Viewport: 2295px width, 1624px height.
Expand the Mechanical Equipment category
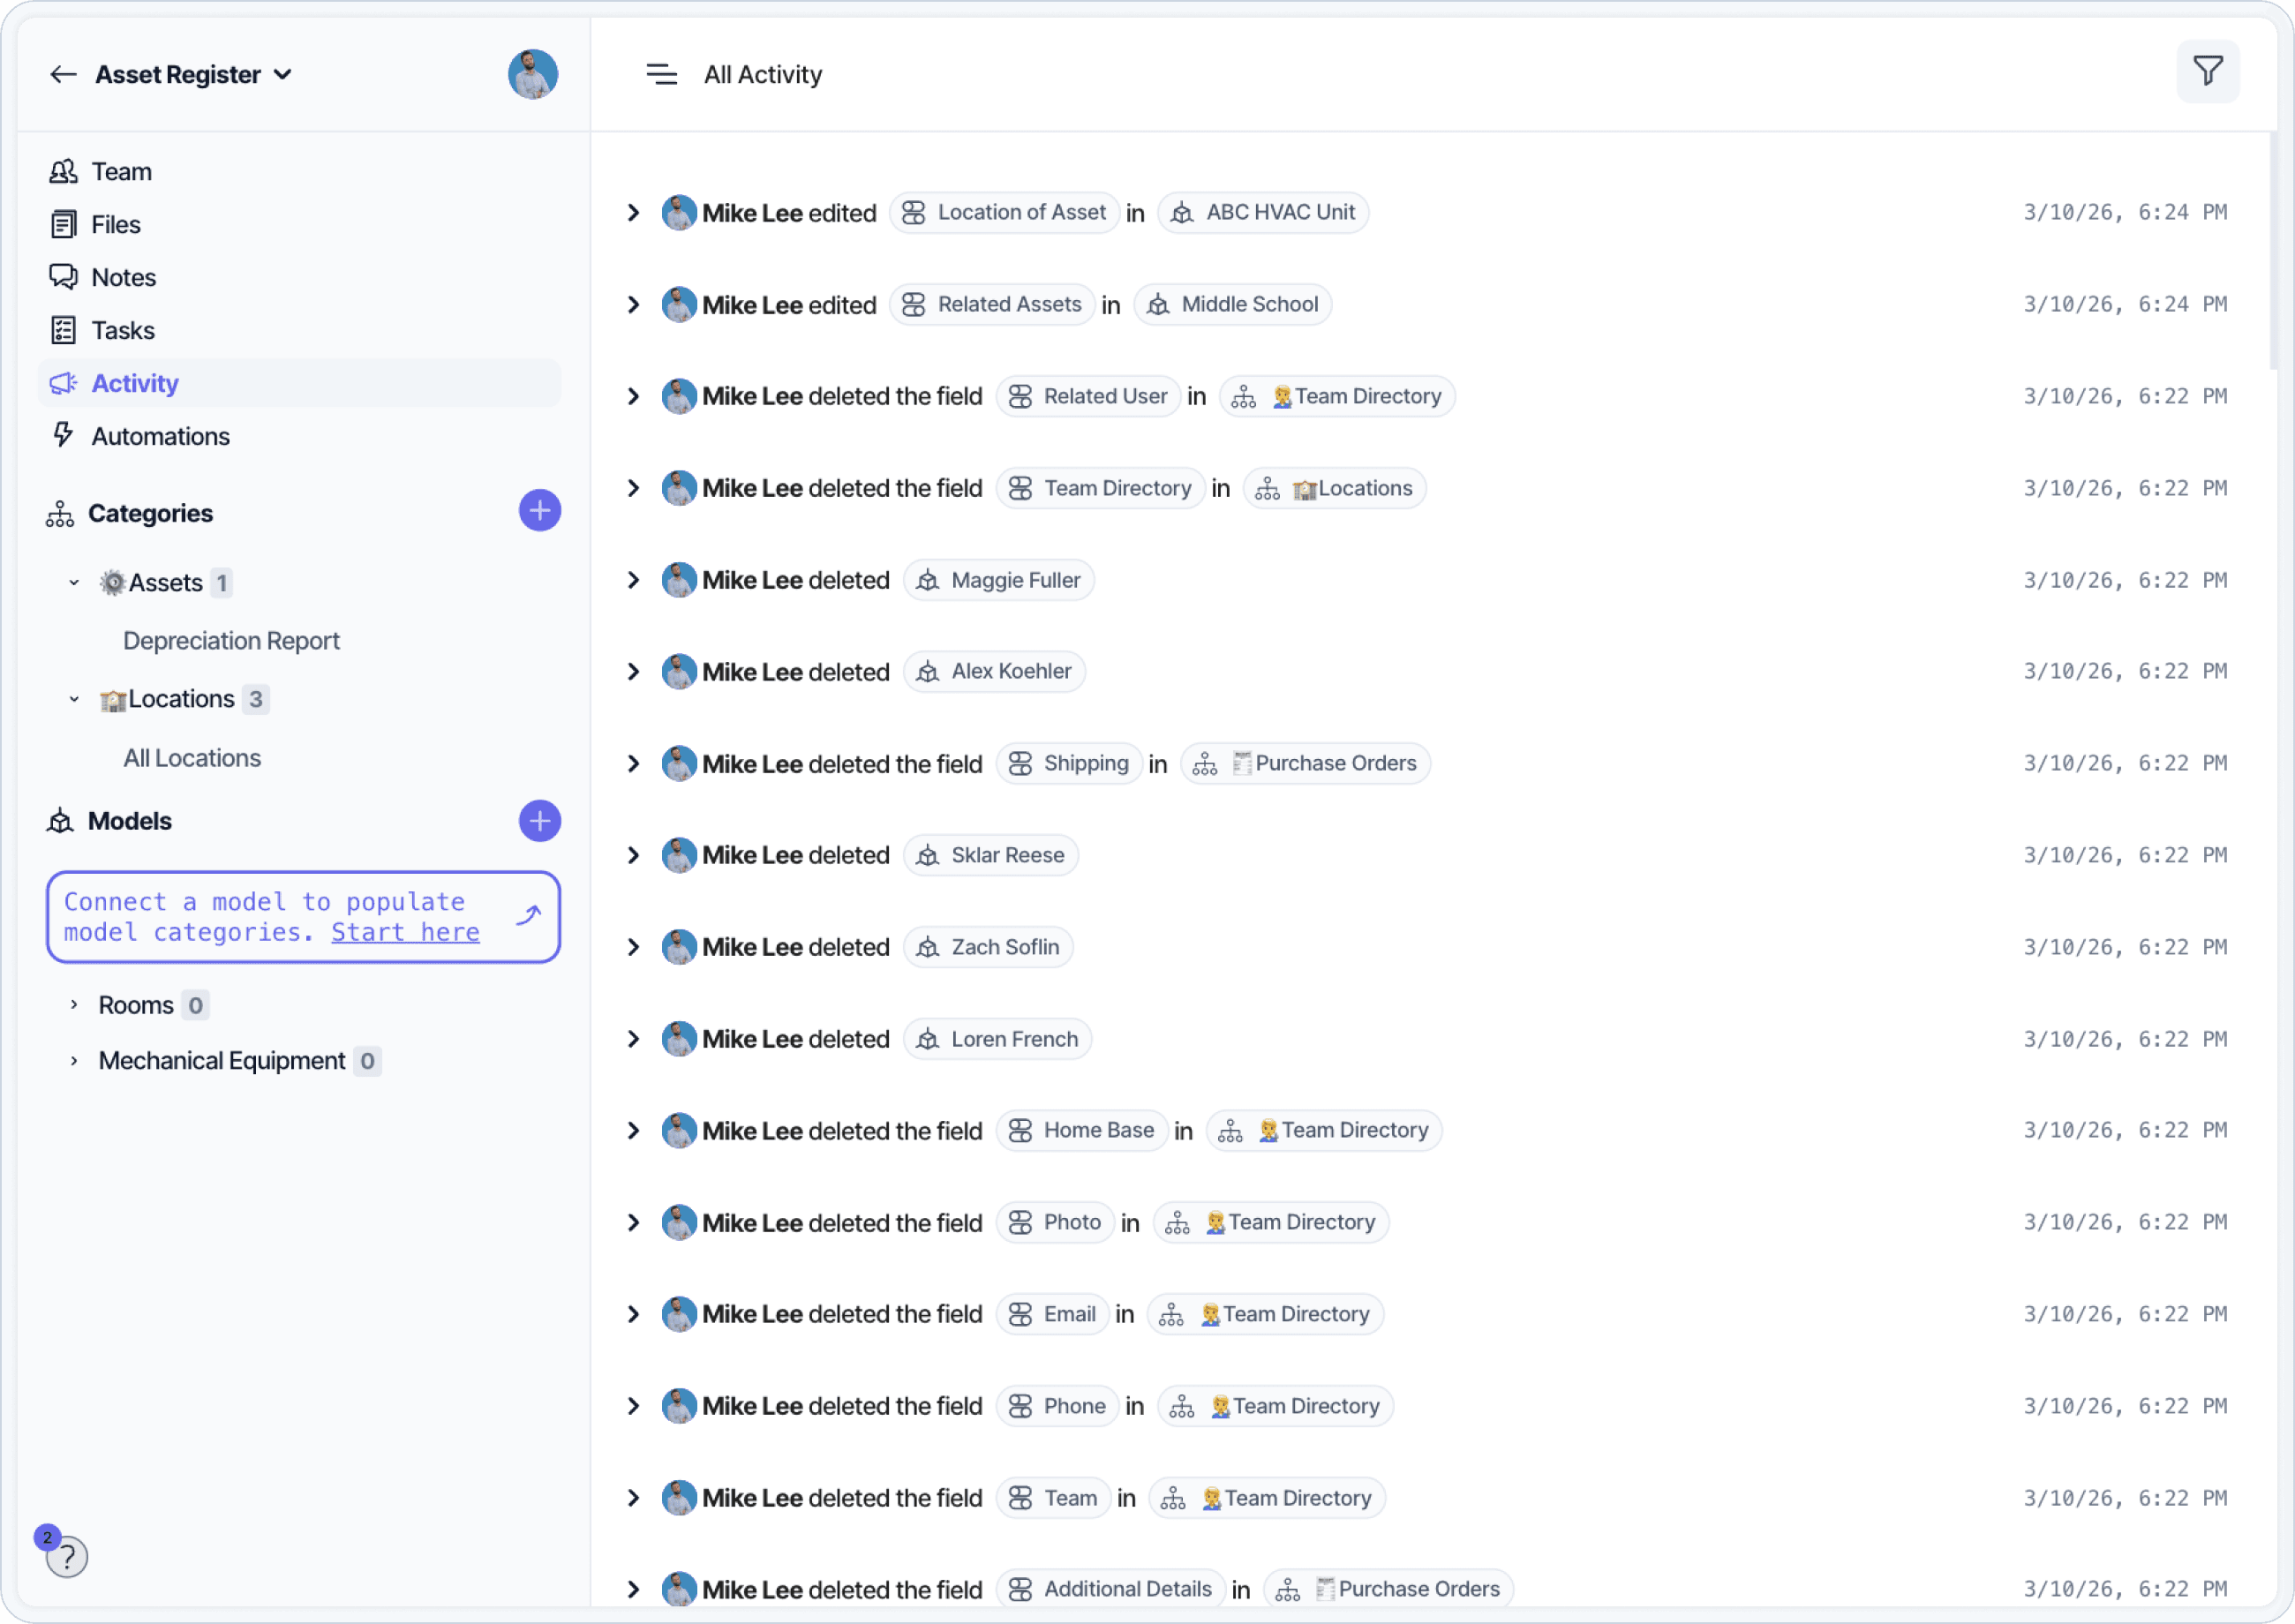[x=74, y=1061]
